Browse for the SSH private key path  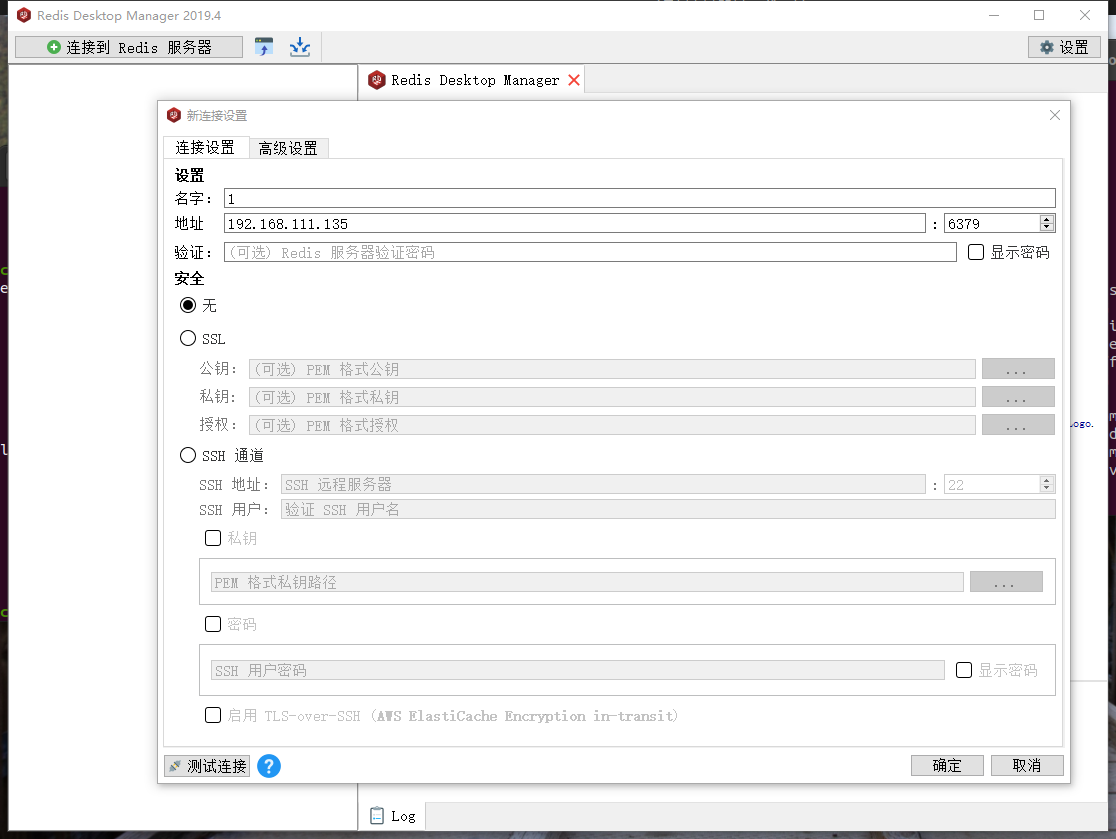(x=1006, y=581)
